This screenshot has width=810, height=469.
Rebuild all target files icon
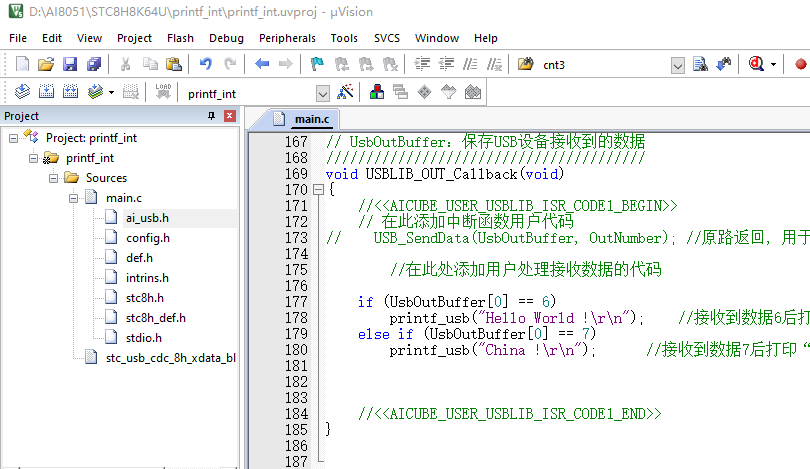coord(70,92)
